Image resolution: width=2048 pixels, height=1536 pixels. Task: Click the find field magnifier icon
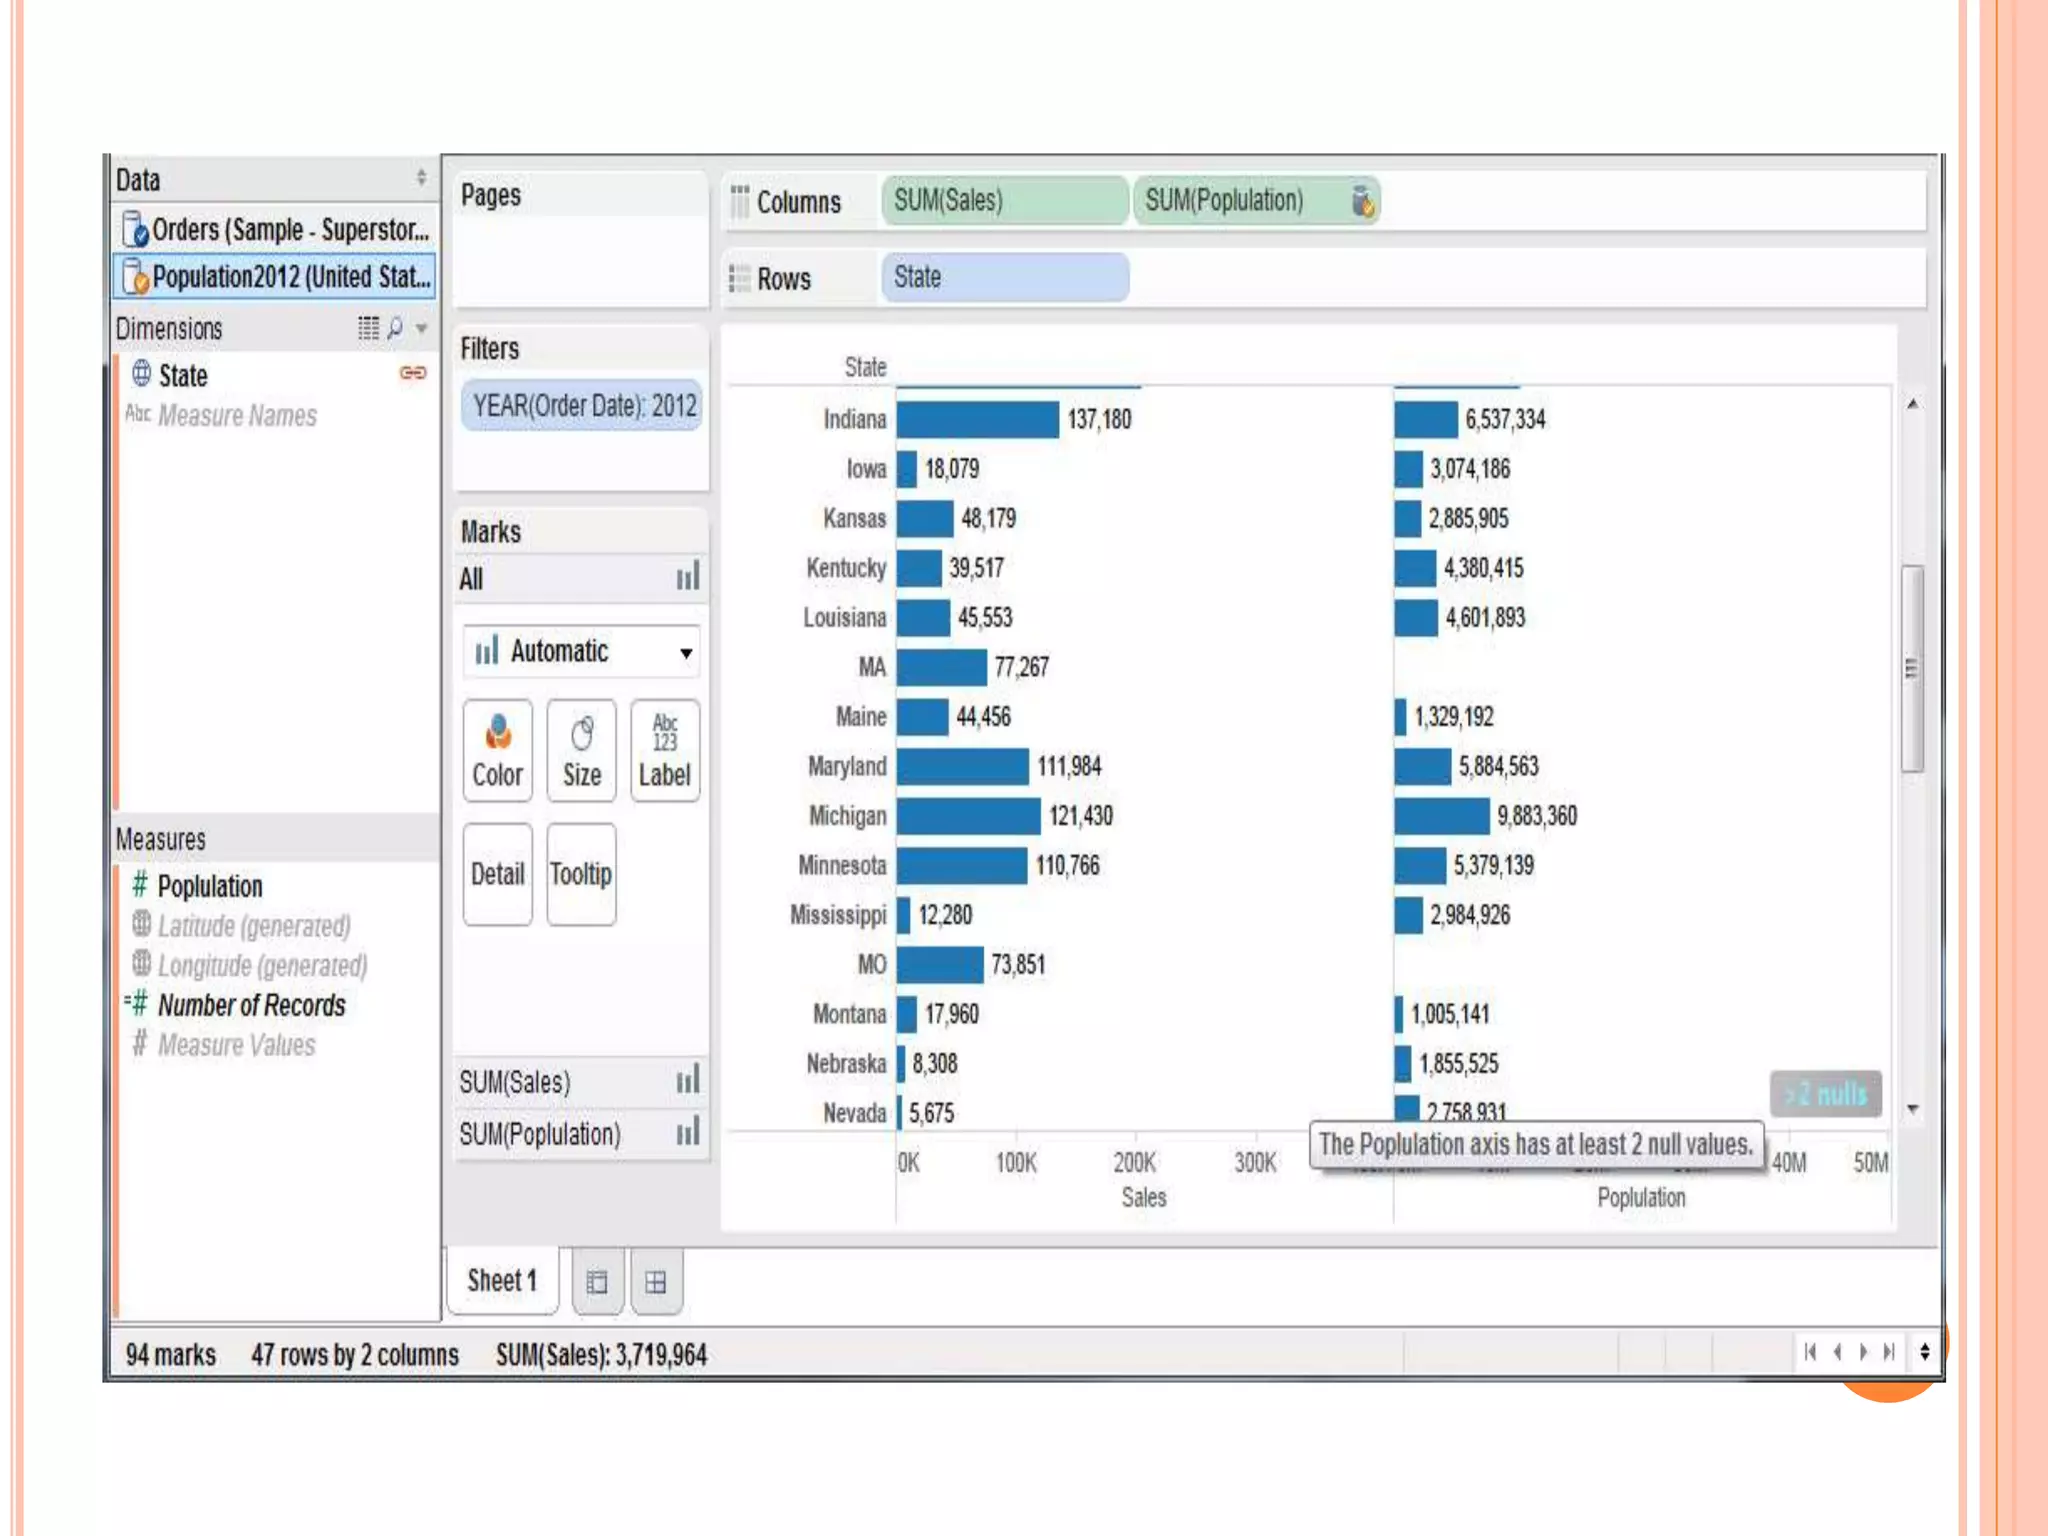click(395, 328)
